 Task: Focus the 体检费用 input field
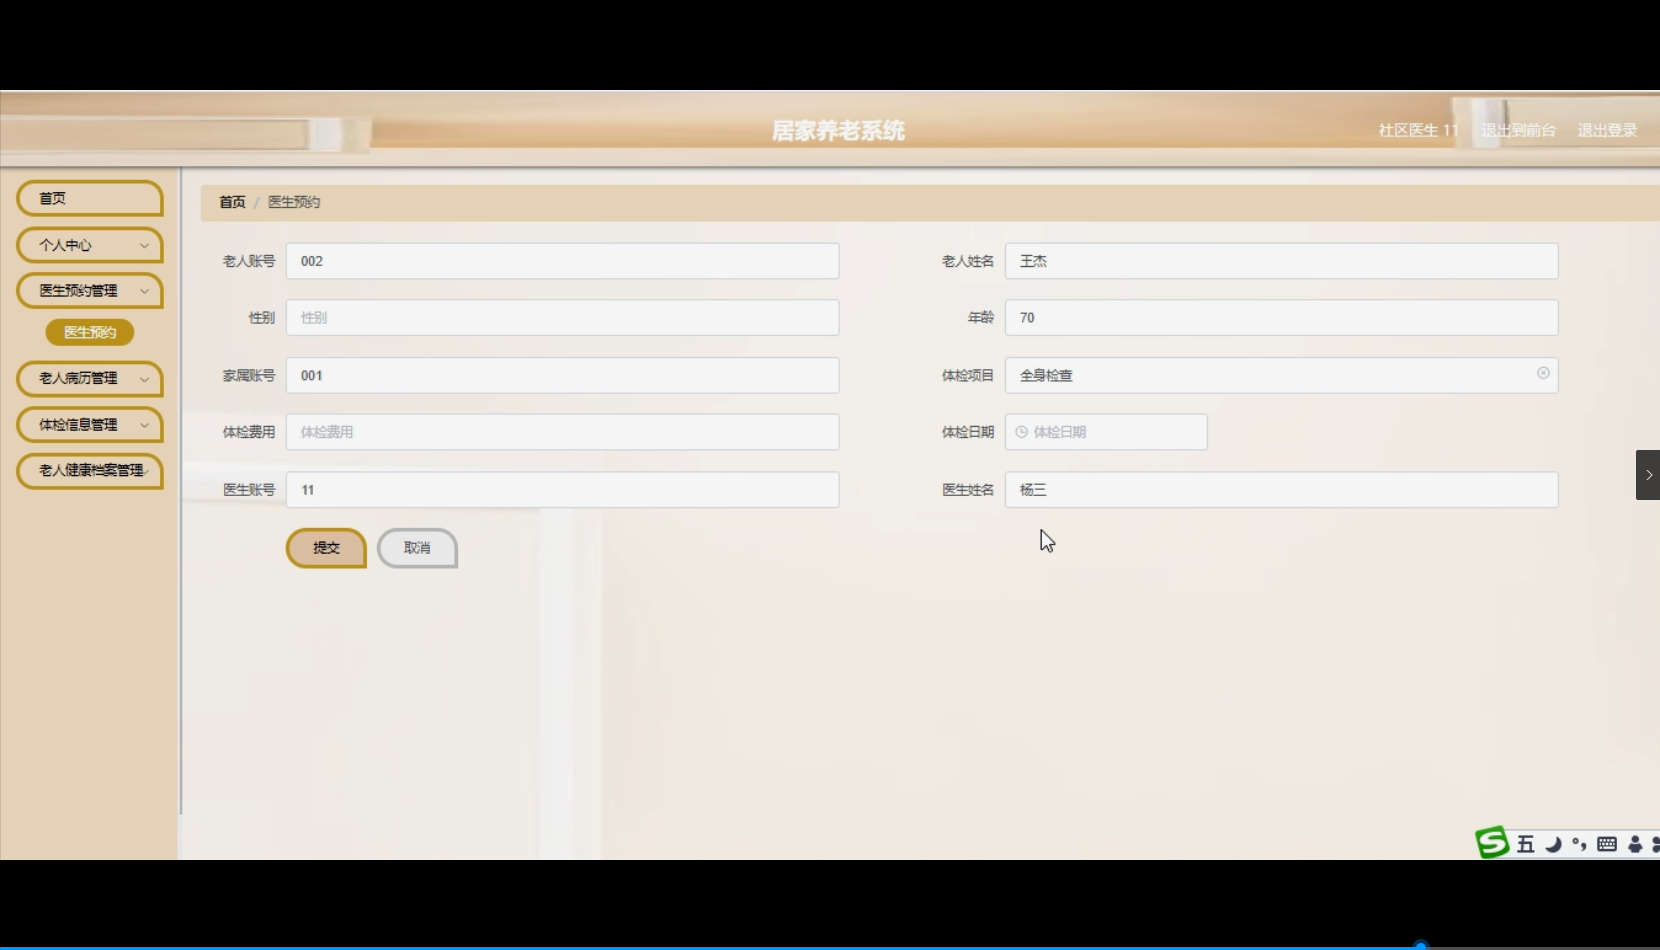pos(562,432)
